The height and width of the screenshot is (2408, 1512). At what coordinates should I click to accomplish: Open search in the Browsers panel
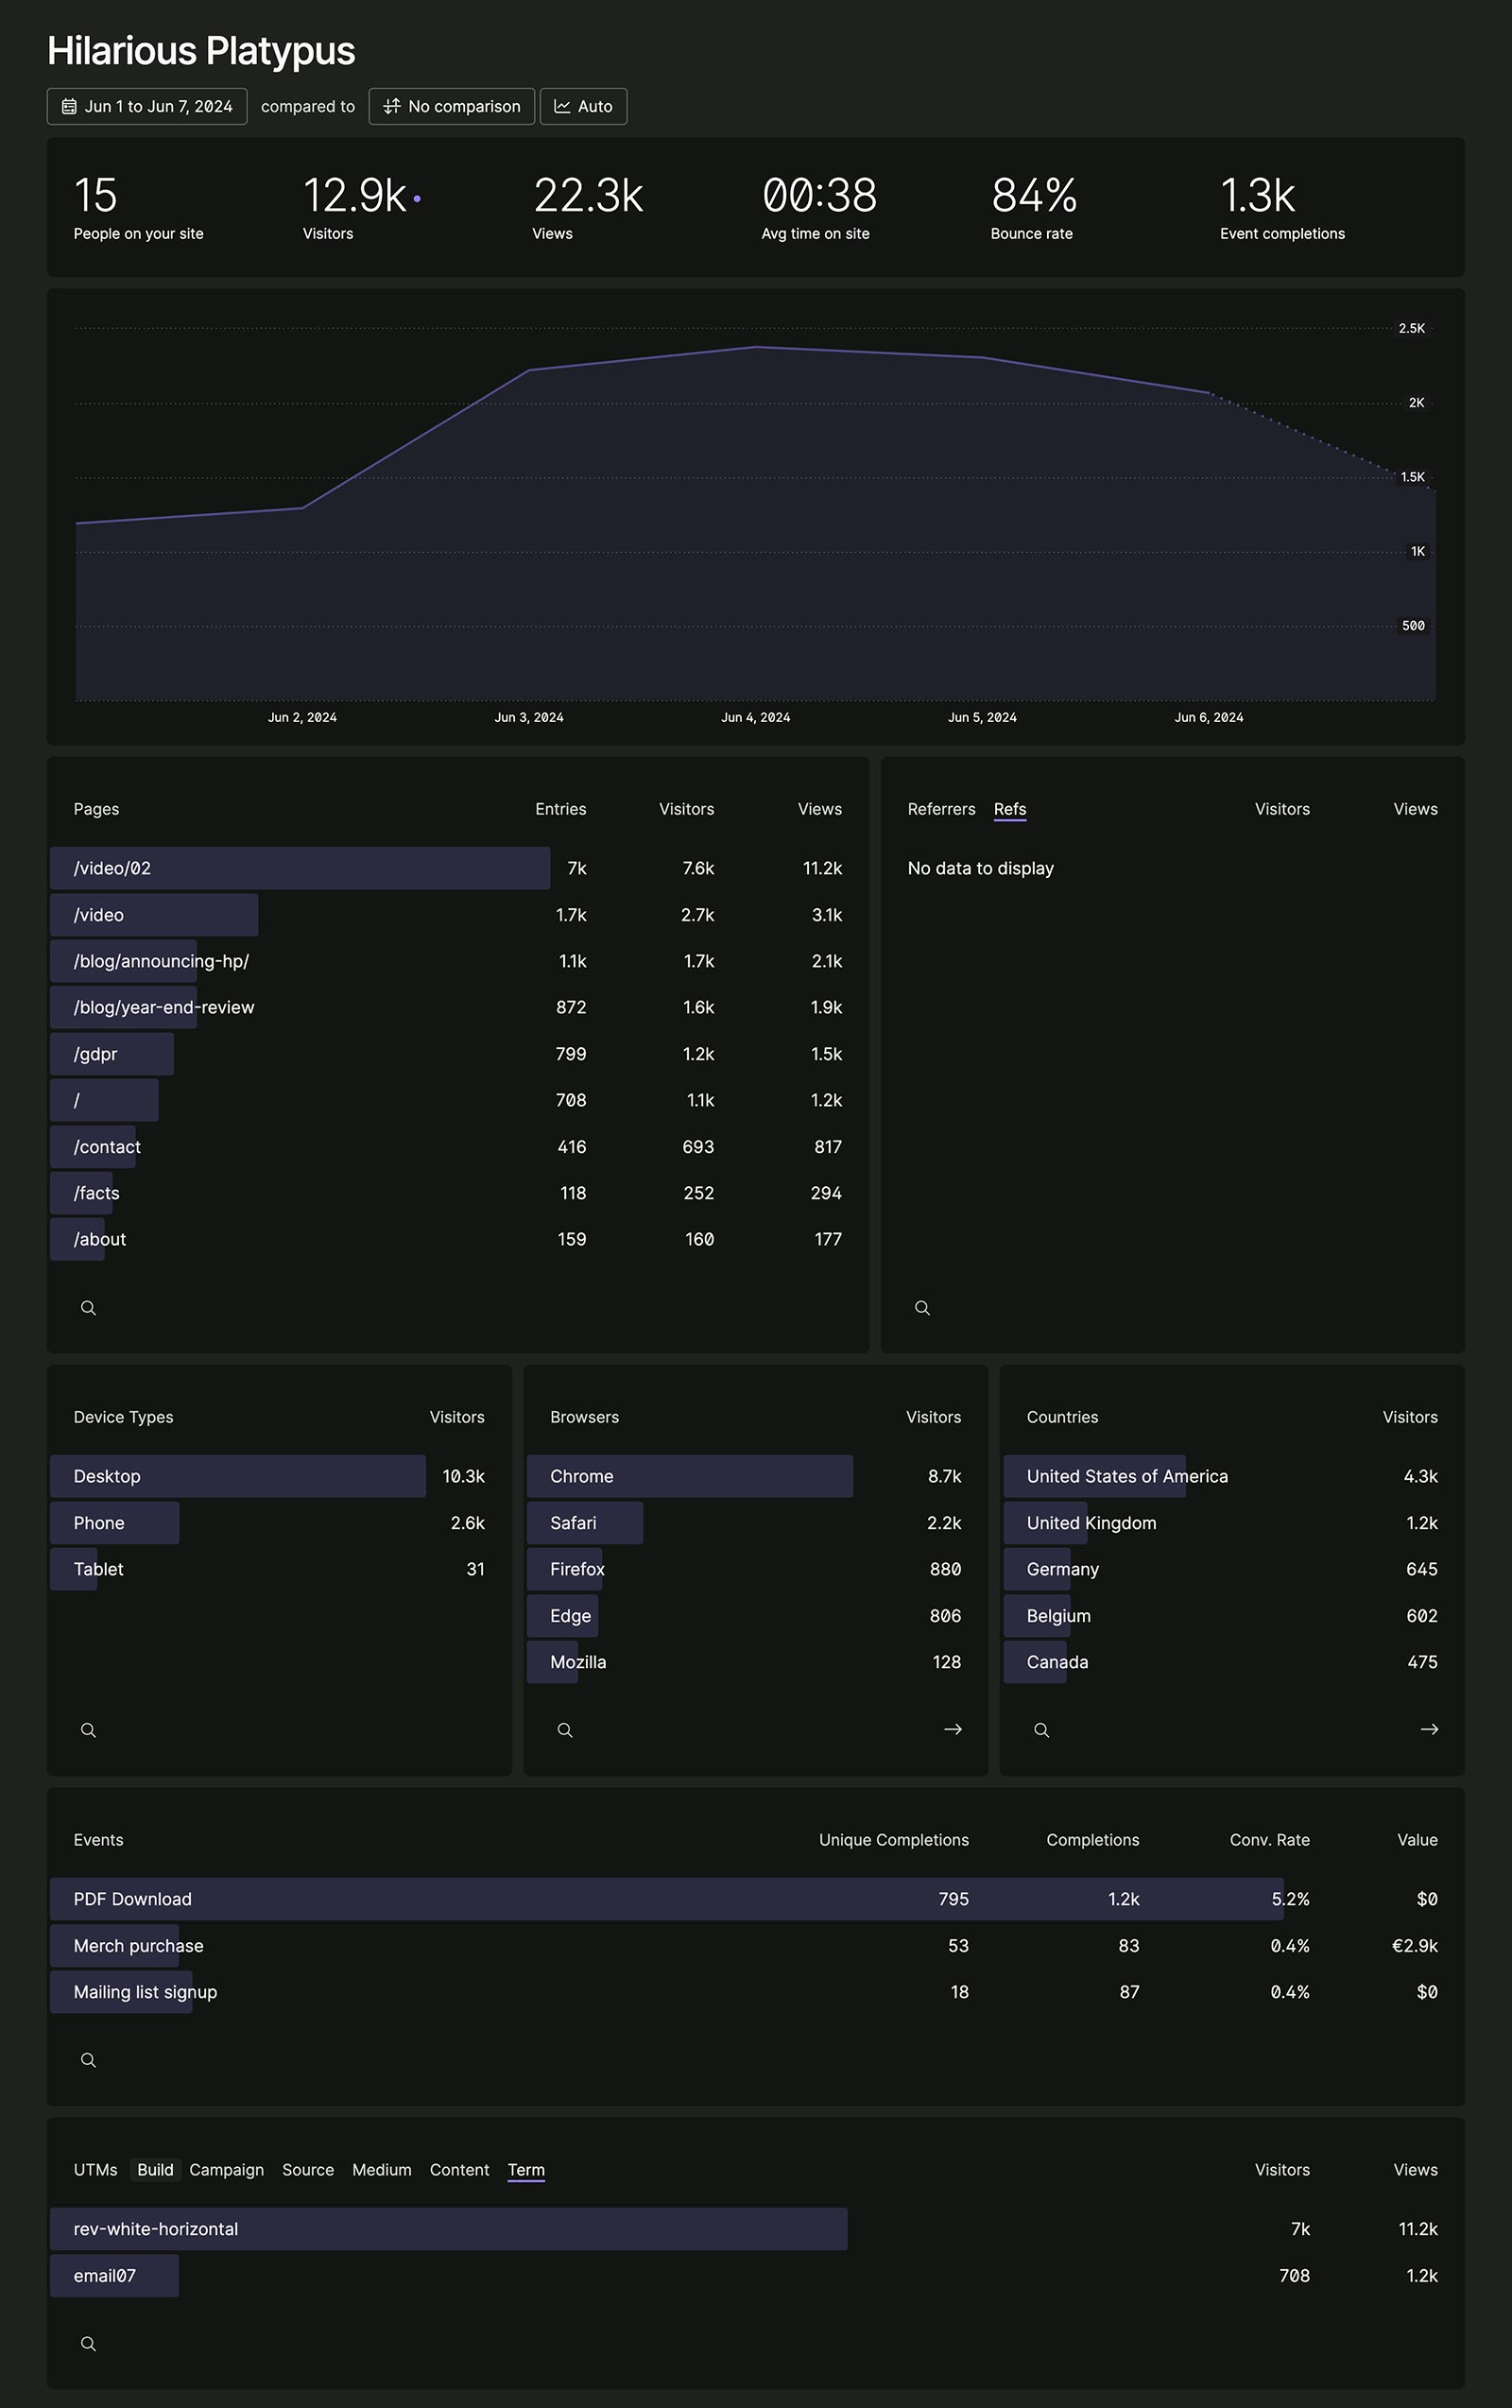(x=565, y=1729)
